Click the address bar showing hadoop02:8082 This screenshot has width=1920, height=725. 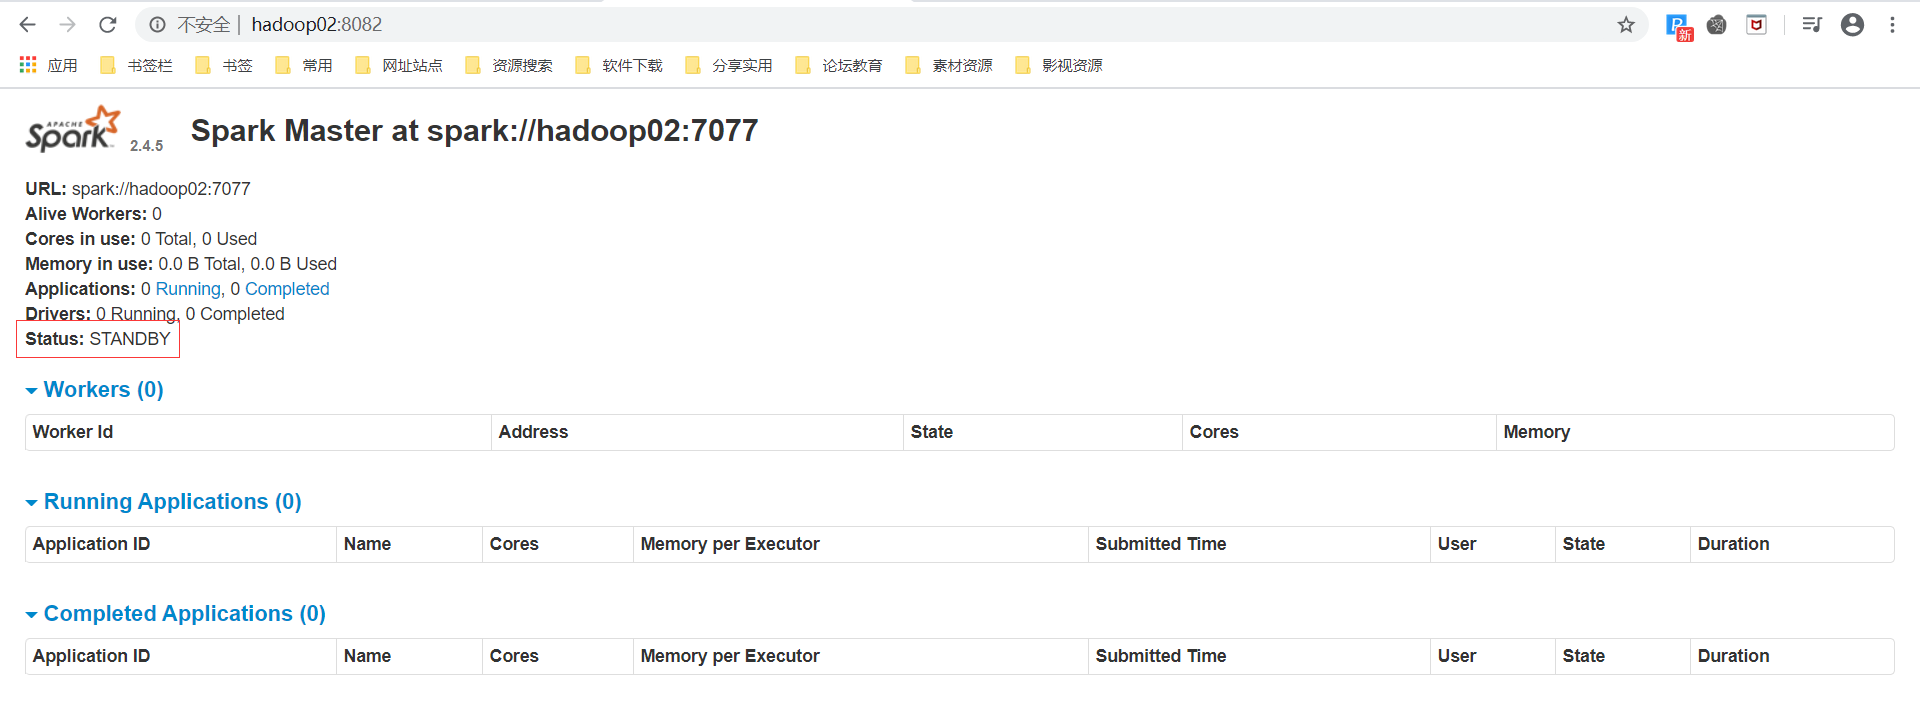pyautogui.click(x=890, y=24)
